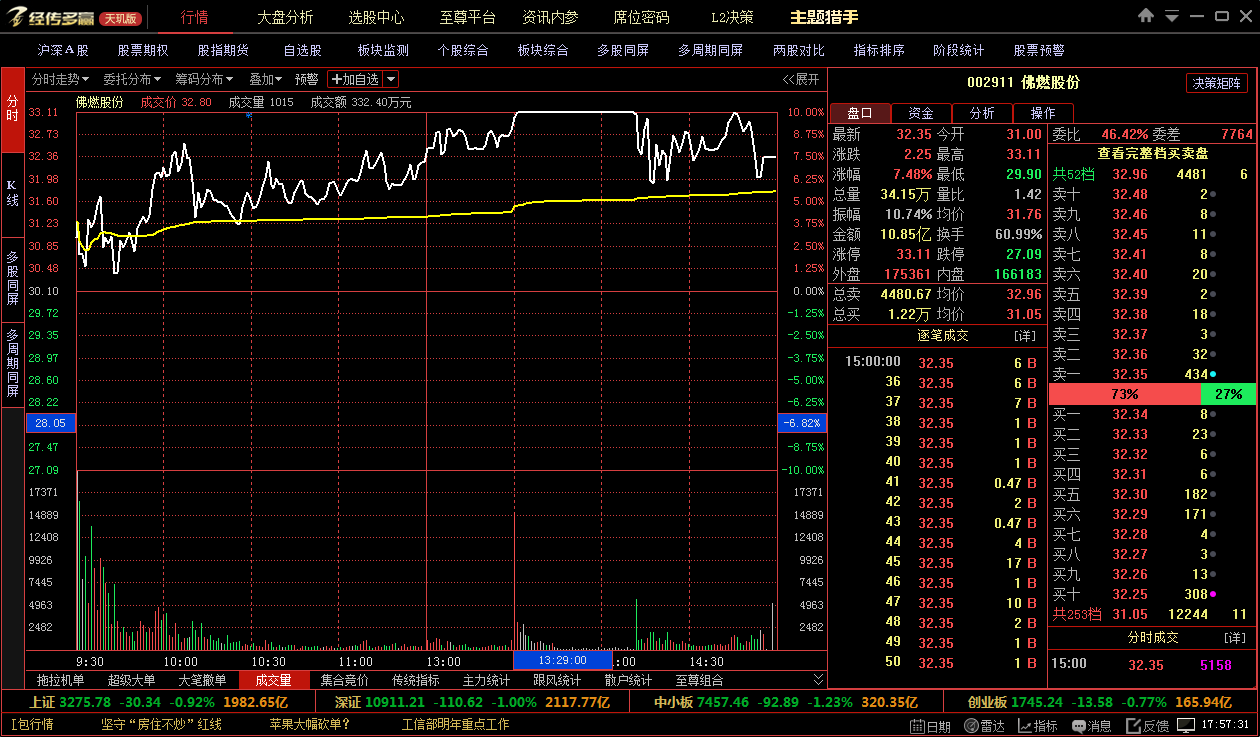Image resolution: width=1260 pixels, height=737 pixels.
Task: Open the 大盘分析 top menu tab
Action: (284, 17)
